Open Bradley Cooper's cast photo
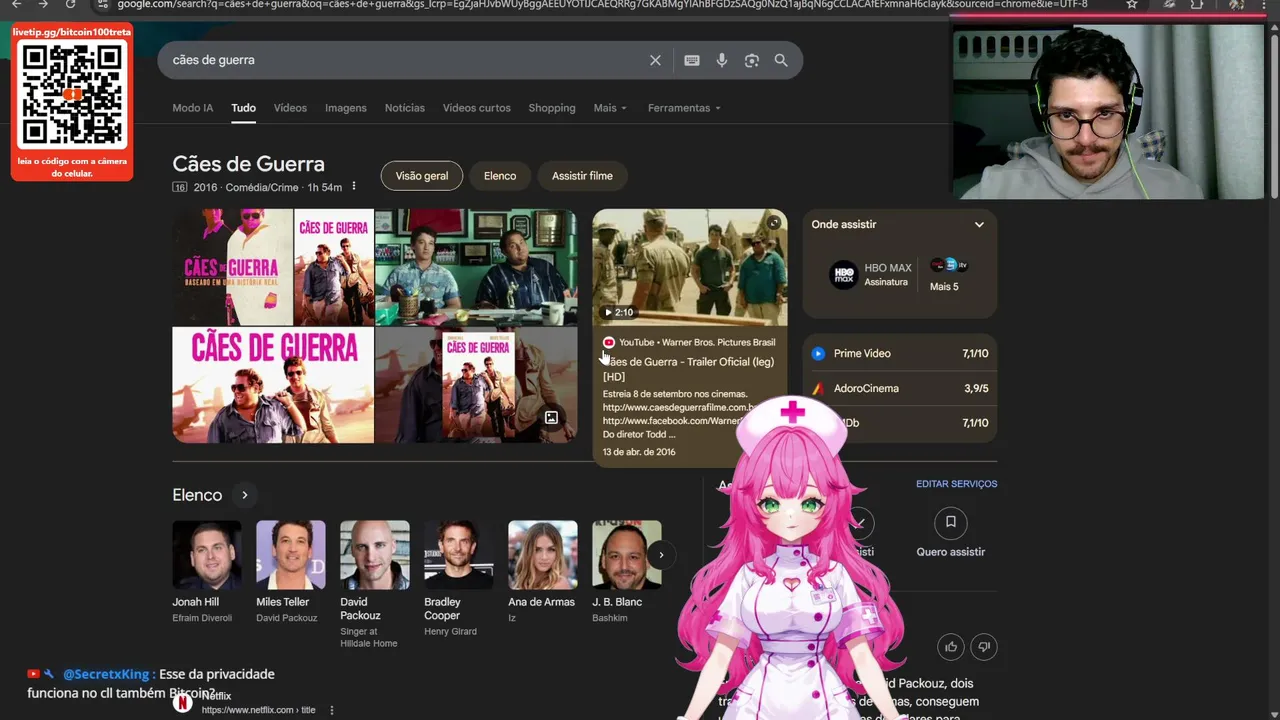The image size is (1280, 720). [x=459, y=555]
